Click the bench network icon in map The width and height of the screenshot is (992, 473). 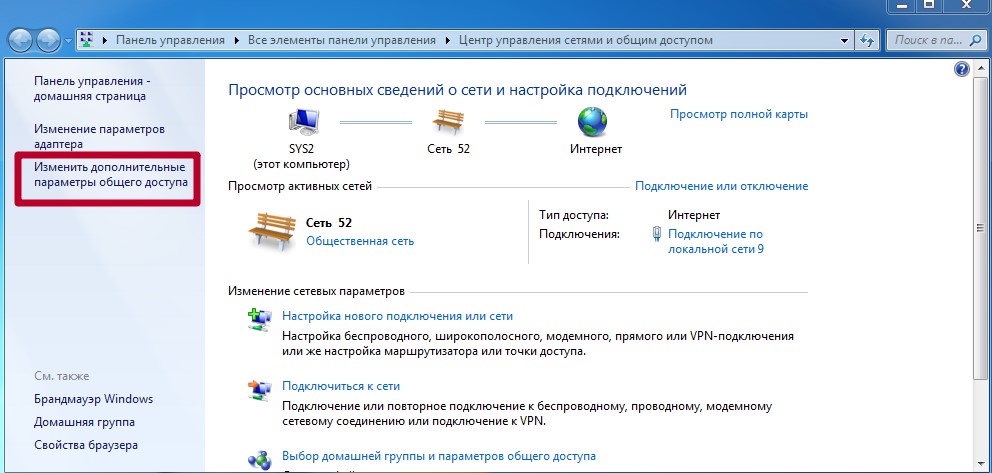tap(449, 123)
